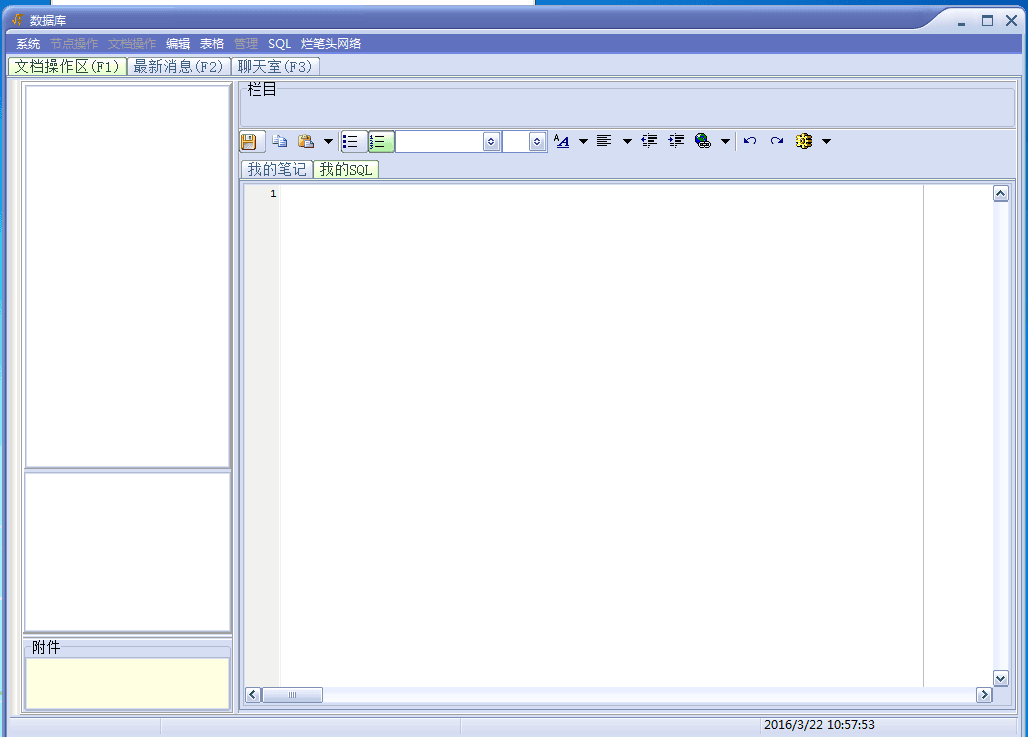Maximize the 数据库 window
This screenshot has width=1028, height=737.
987,21
